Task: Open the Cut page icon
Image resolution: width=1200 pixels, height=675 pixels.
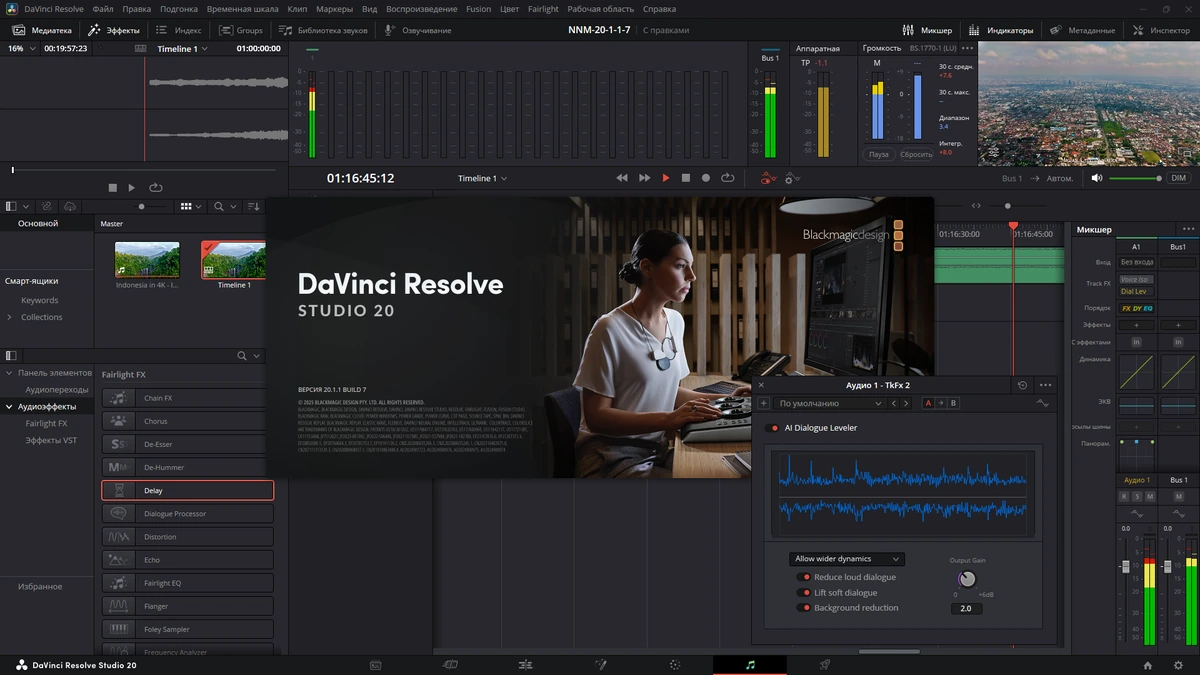Action: pos(451,665)
